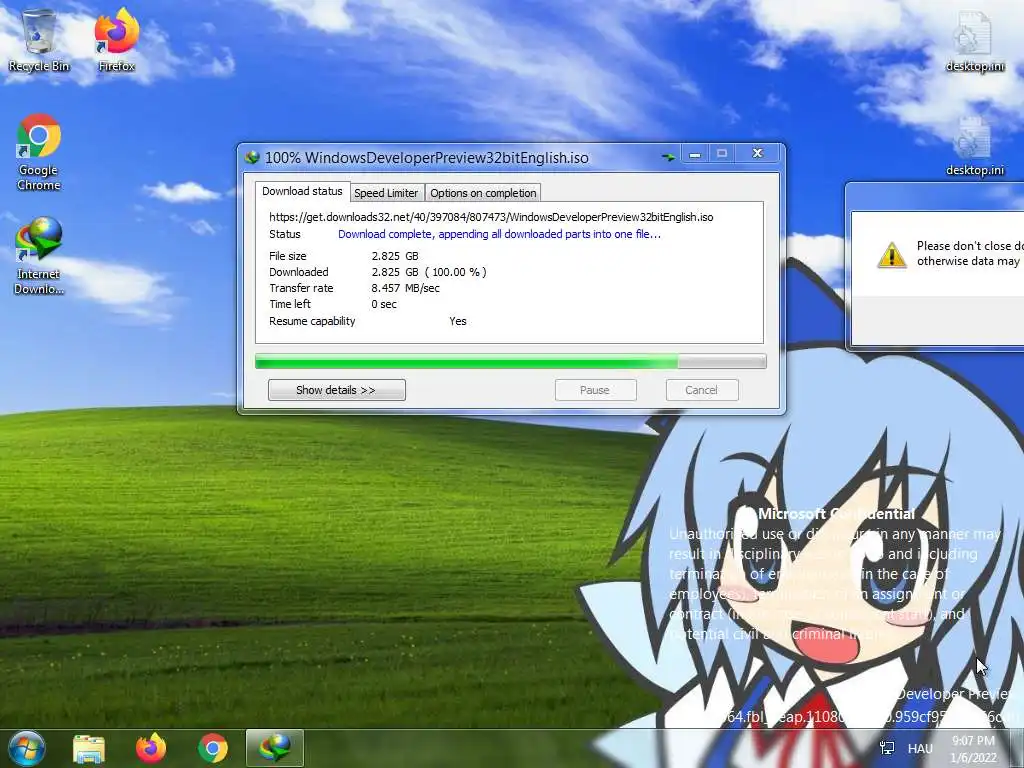
Task: Open the Firefox desktop shortcut
Action: [117, 40]
